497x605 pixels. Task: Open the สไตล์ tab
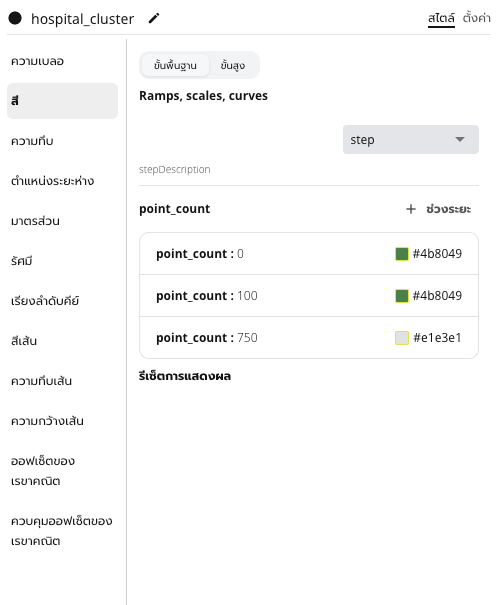(x=441, y=18)
